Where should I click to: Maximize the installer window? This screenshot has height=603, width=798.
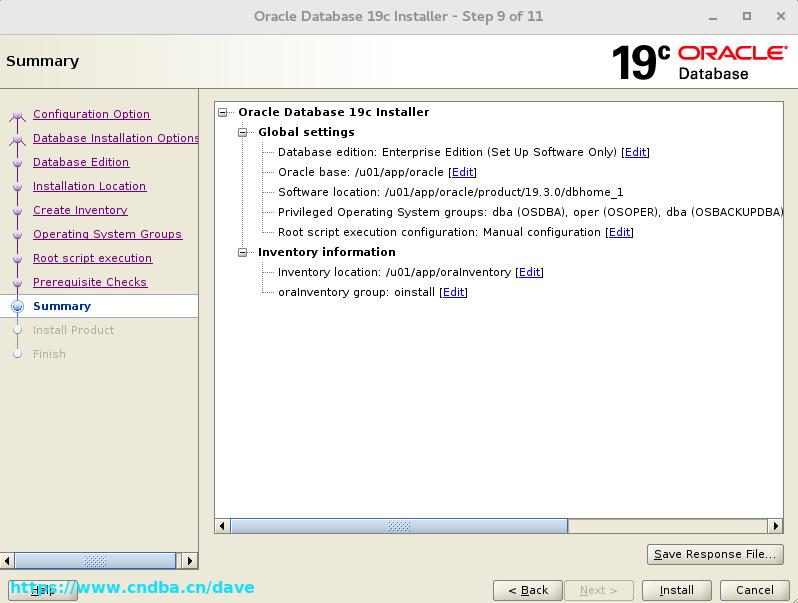pos(747,16)
